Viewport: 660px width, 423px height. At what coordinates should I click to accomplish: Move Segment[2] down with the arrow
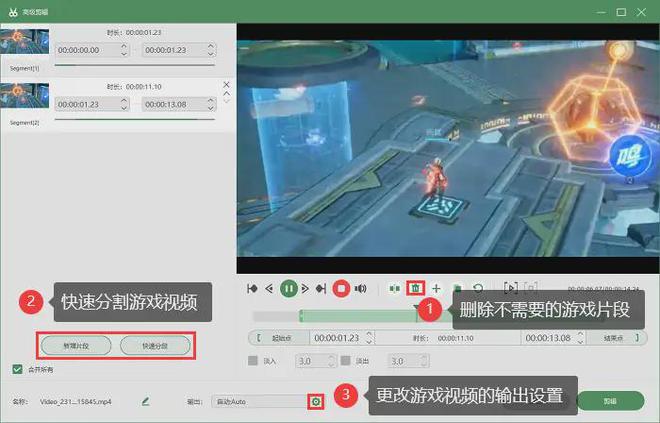(x=226, y=101)
